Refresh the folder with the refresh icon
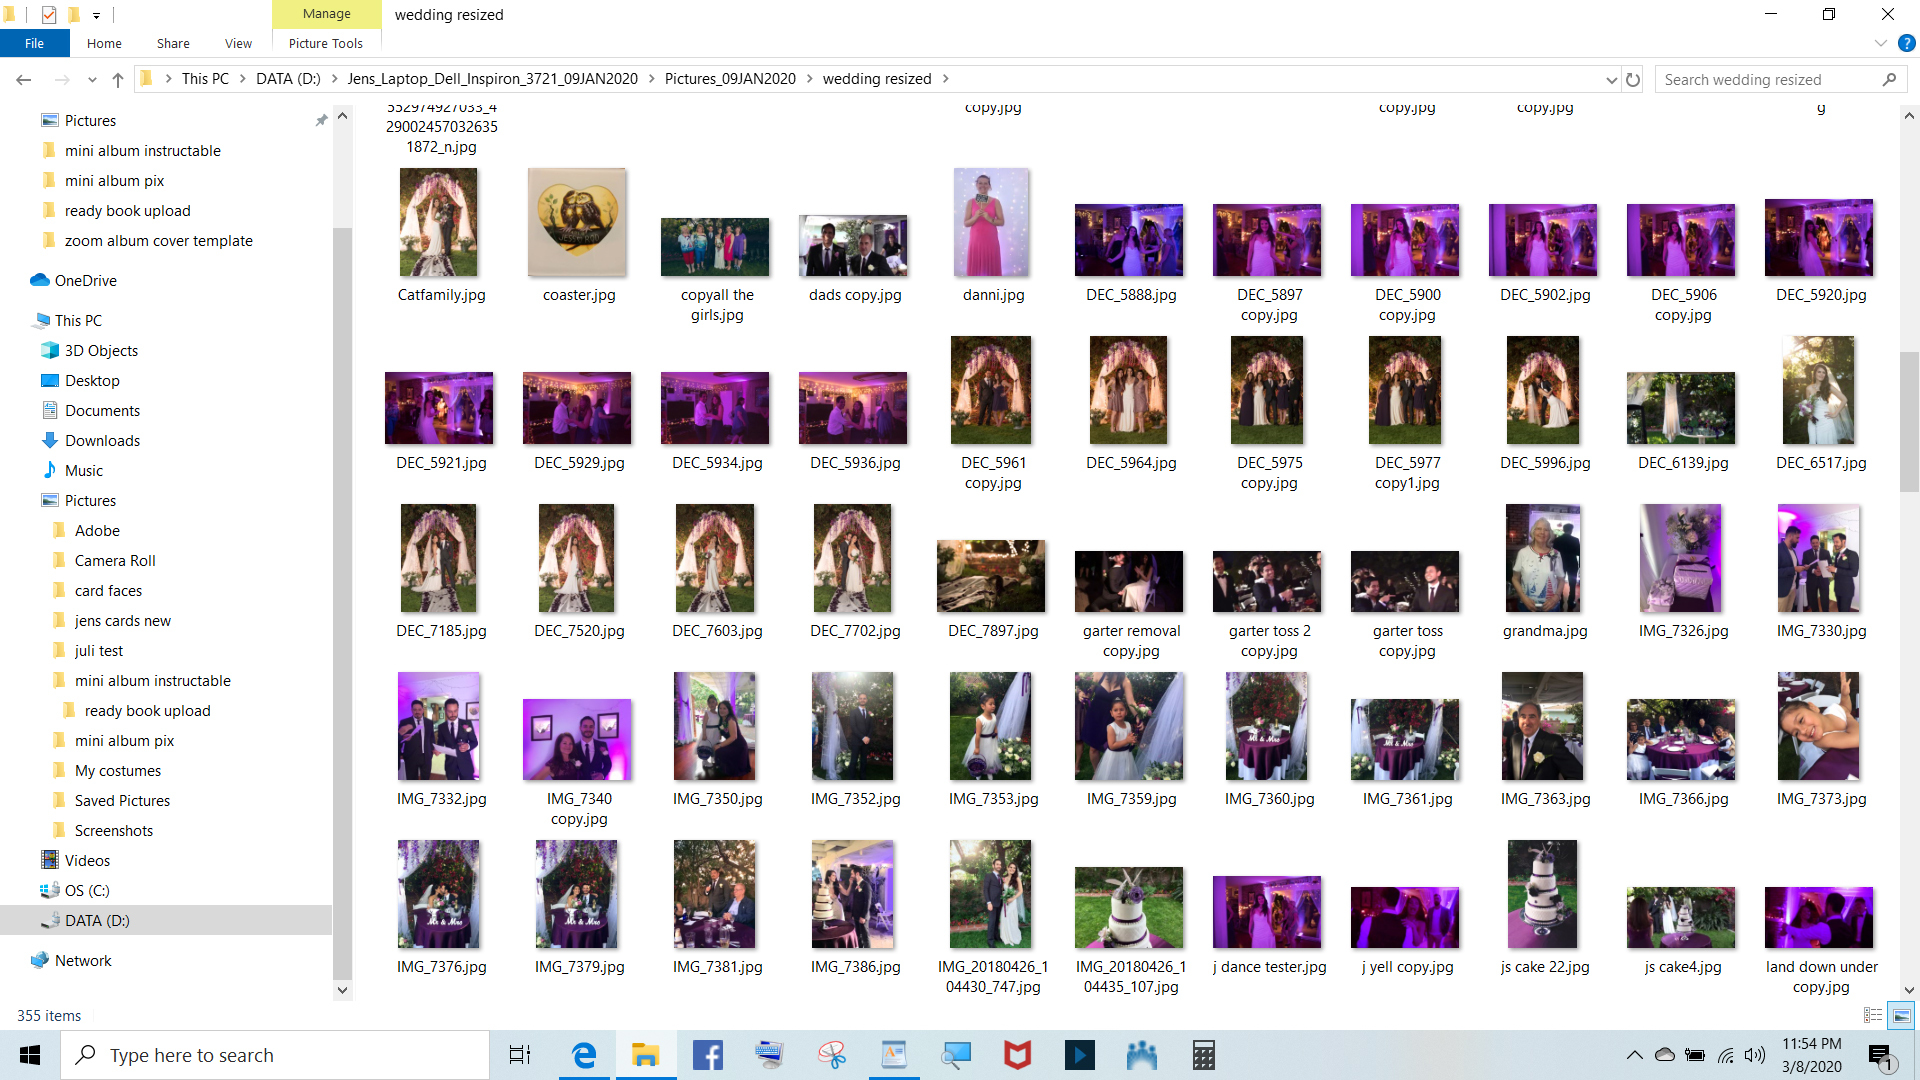 pyautogui.click(x=1633, y=79)
